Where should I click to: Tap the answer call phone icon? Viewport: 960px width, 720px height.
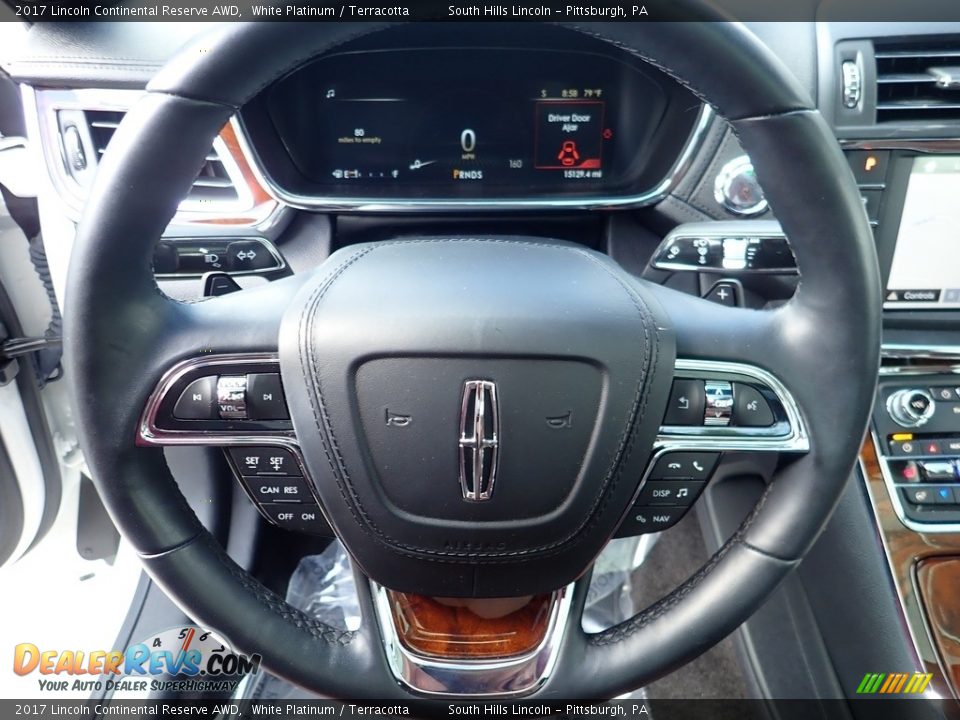point(699,466)
